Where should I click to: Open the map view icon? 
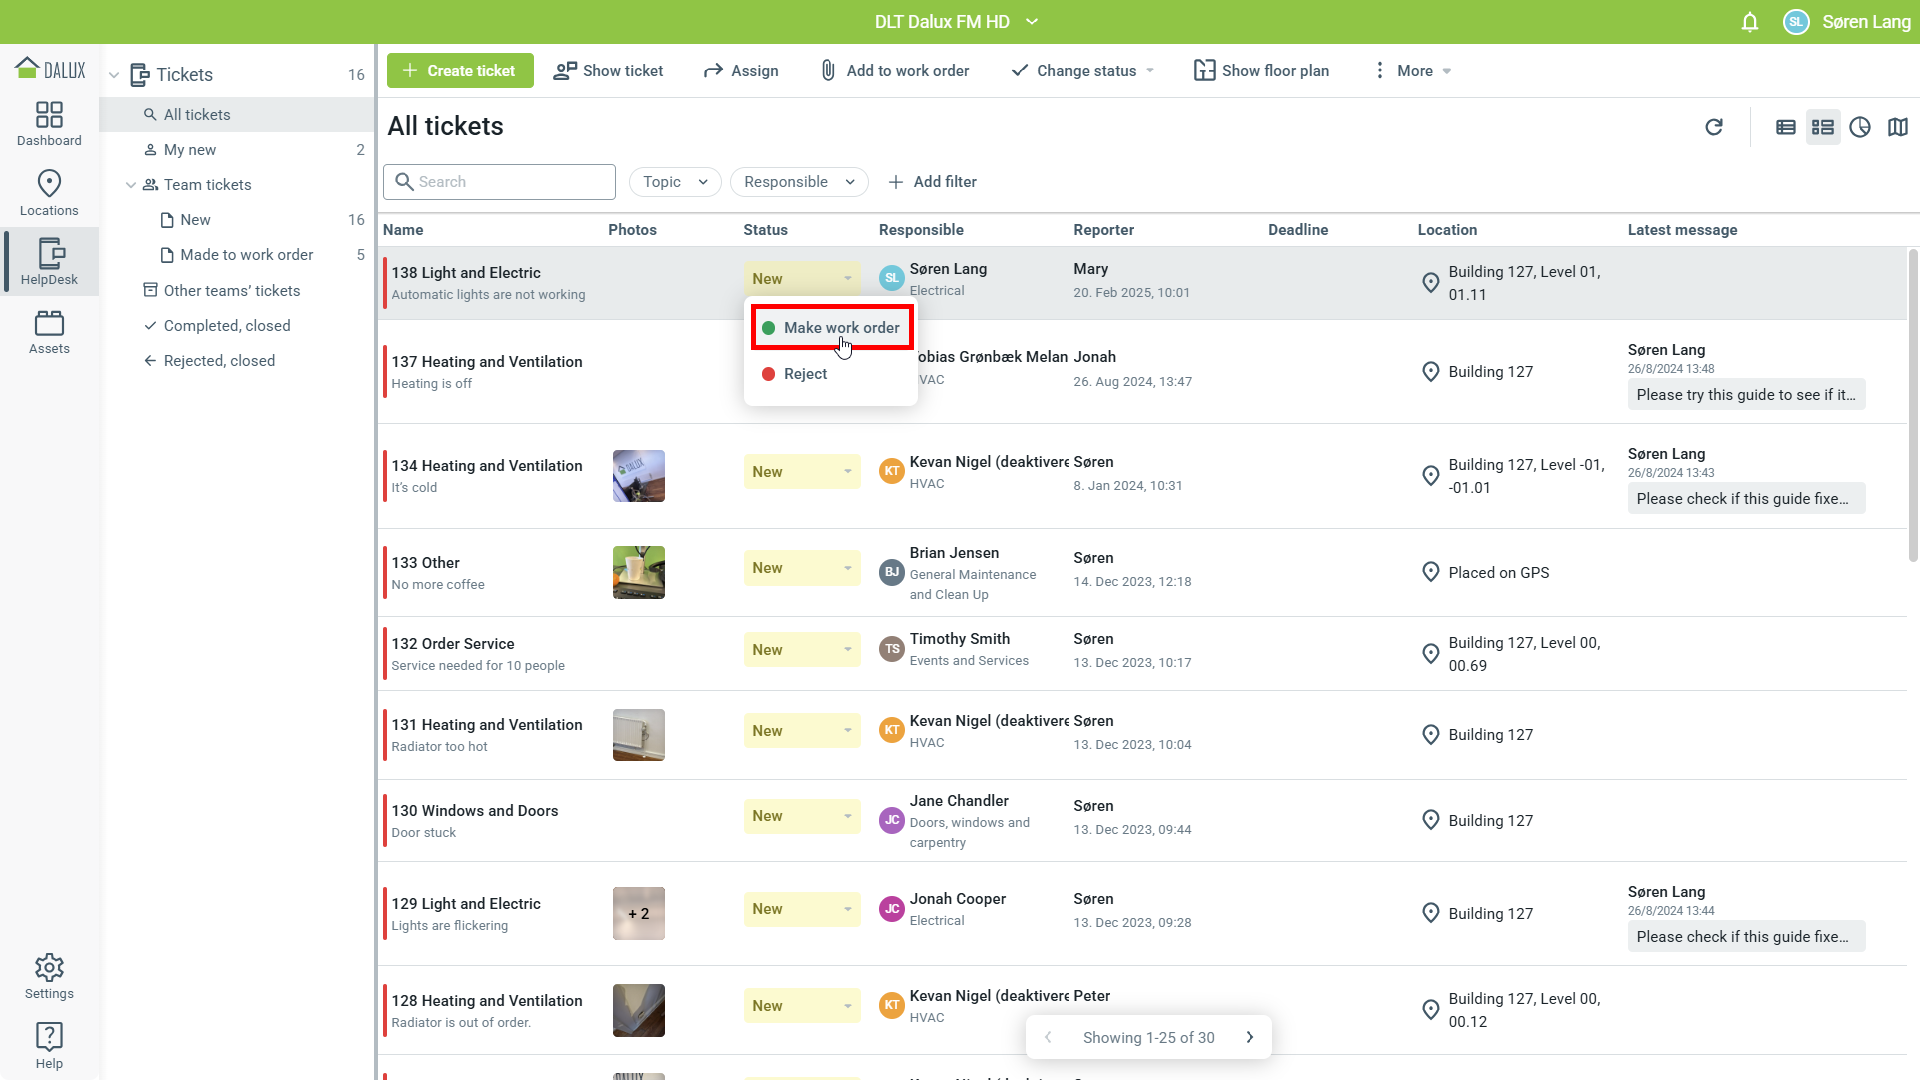(1897, 127)
